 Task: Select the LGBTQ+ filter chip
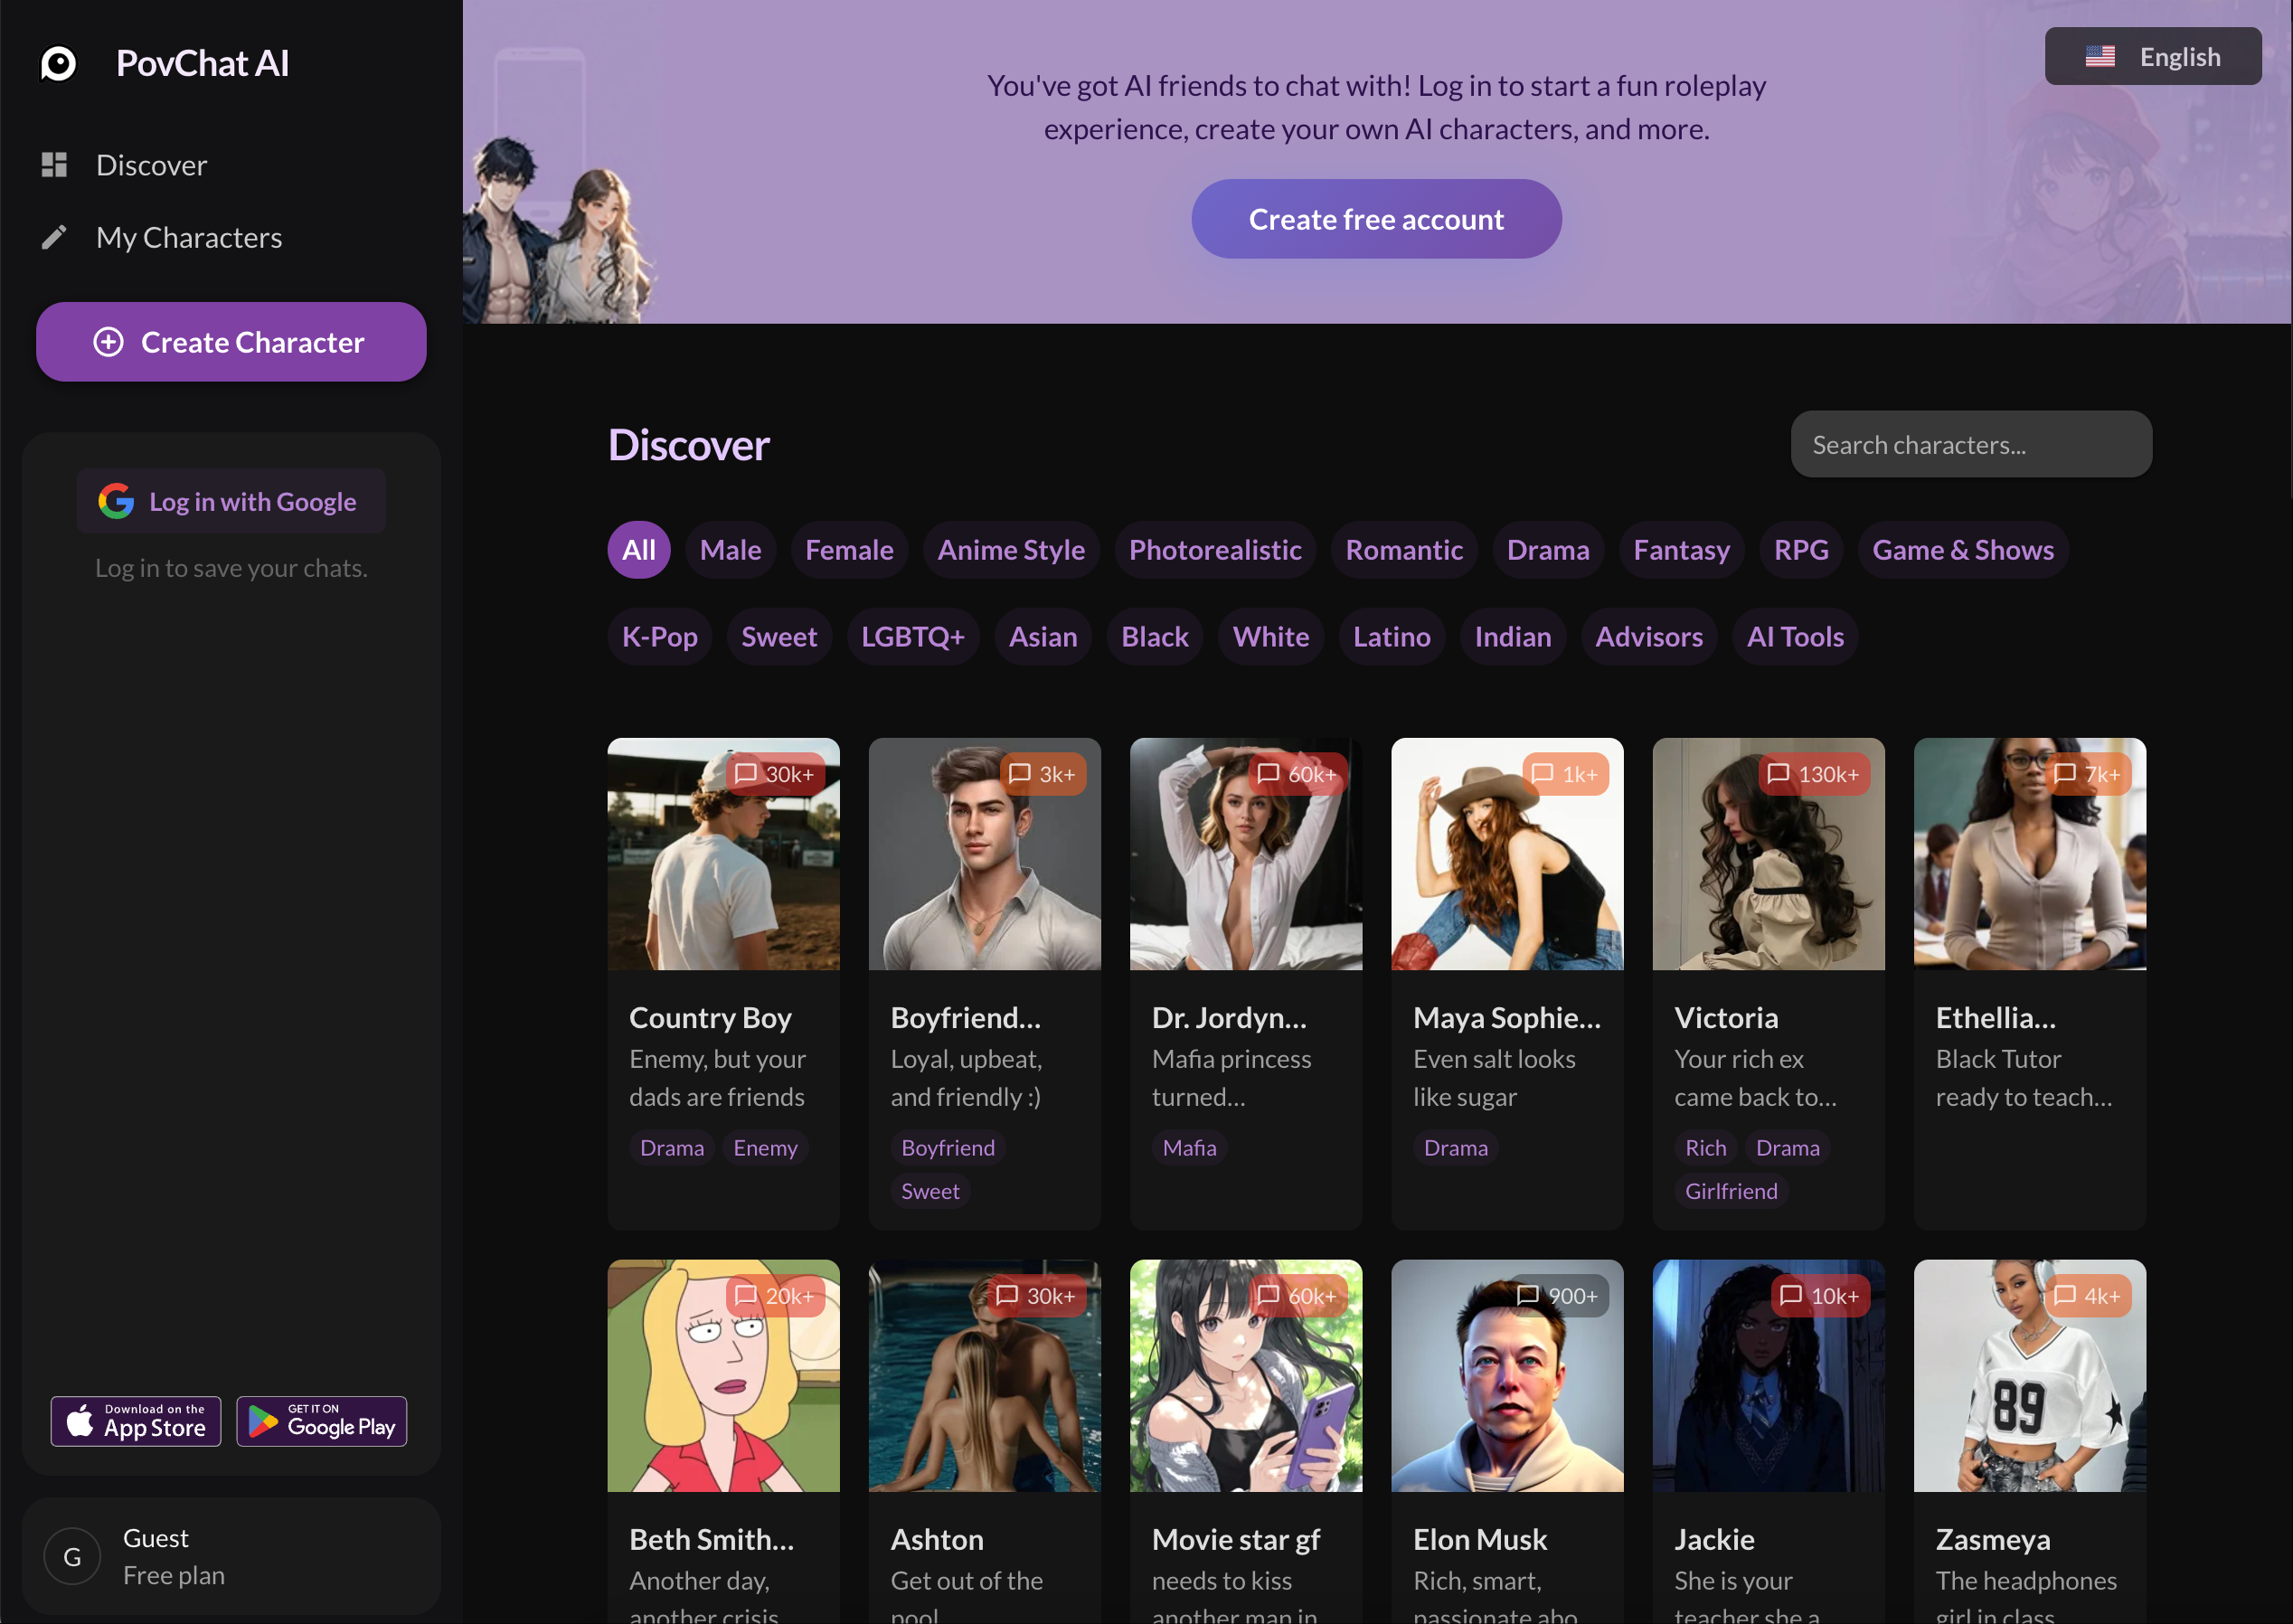tap(913, 637)
